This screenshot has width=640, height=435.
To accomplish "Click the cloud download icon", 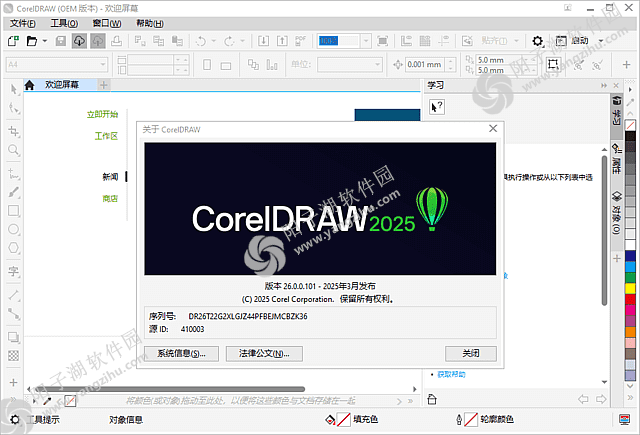I will click(x=79, y=41).
